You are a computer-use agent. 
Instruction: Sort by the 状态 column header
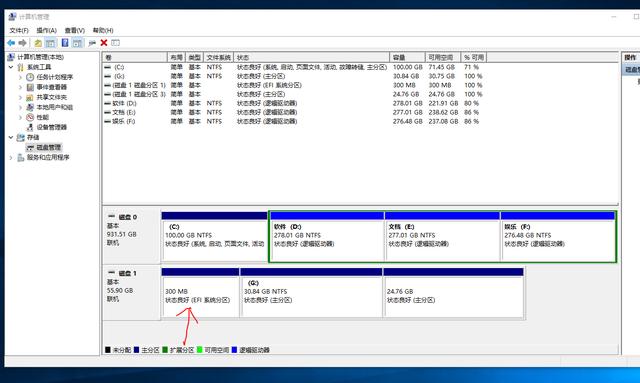(x=312, y=58)
